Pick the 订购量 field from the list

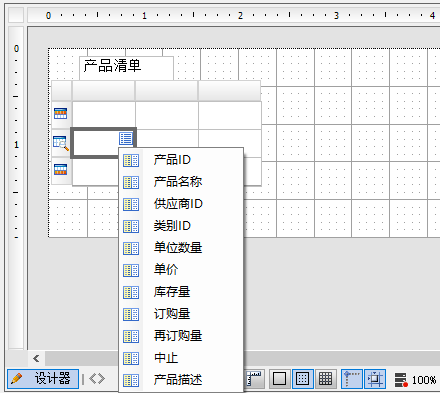click(181, 314)
